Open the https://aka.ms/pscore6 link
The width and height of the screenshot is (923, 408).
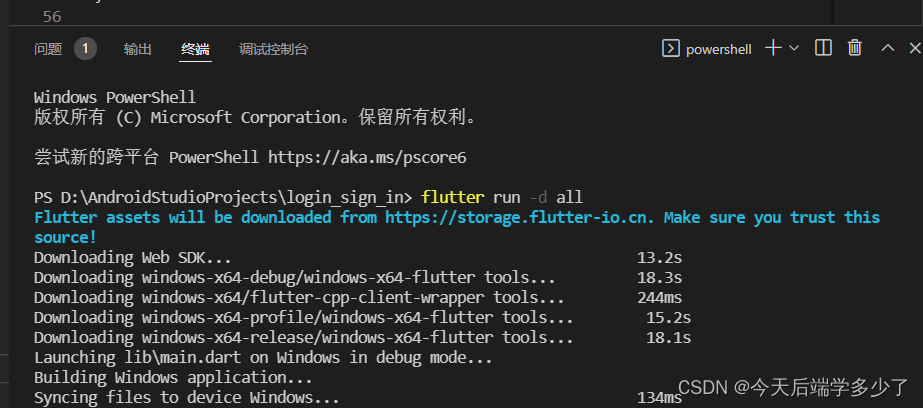click(x=367, y=157)
